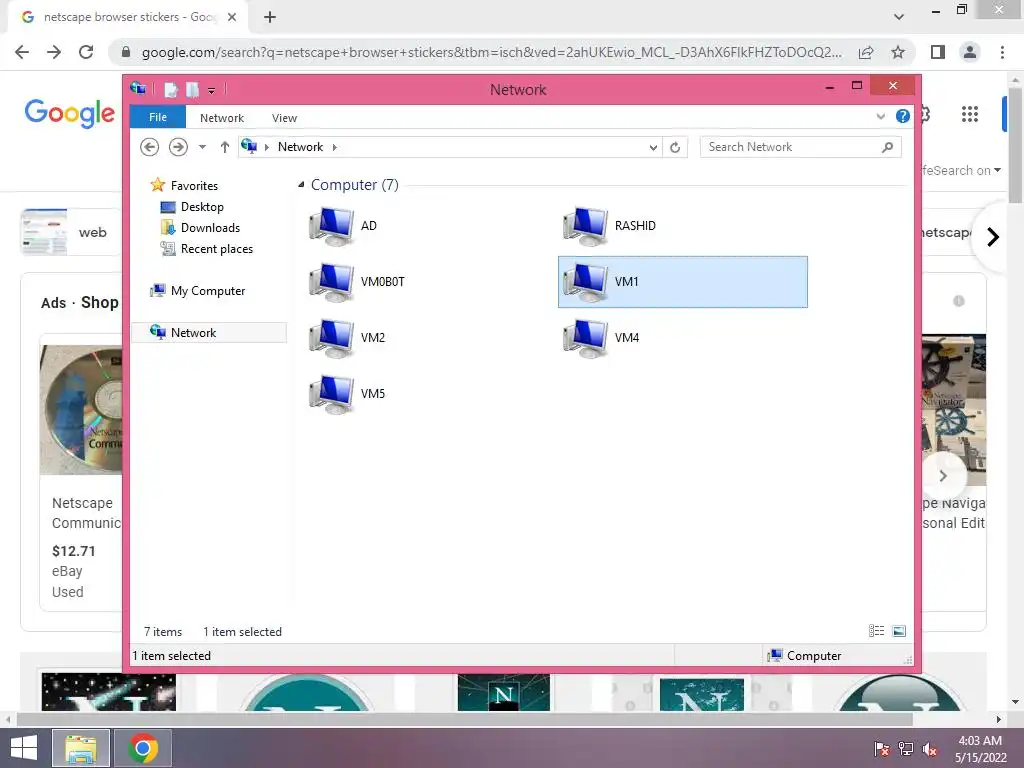The height and width of the screenshot is (768, 1024).
Task: Expand the Explorer ribbon chevron
Action: click(880, 116)
